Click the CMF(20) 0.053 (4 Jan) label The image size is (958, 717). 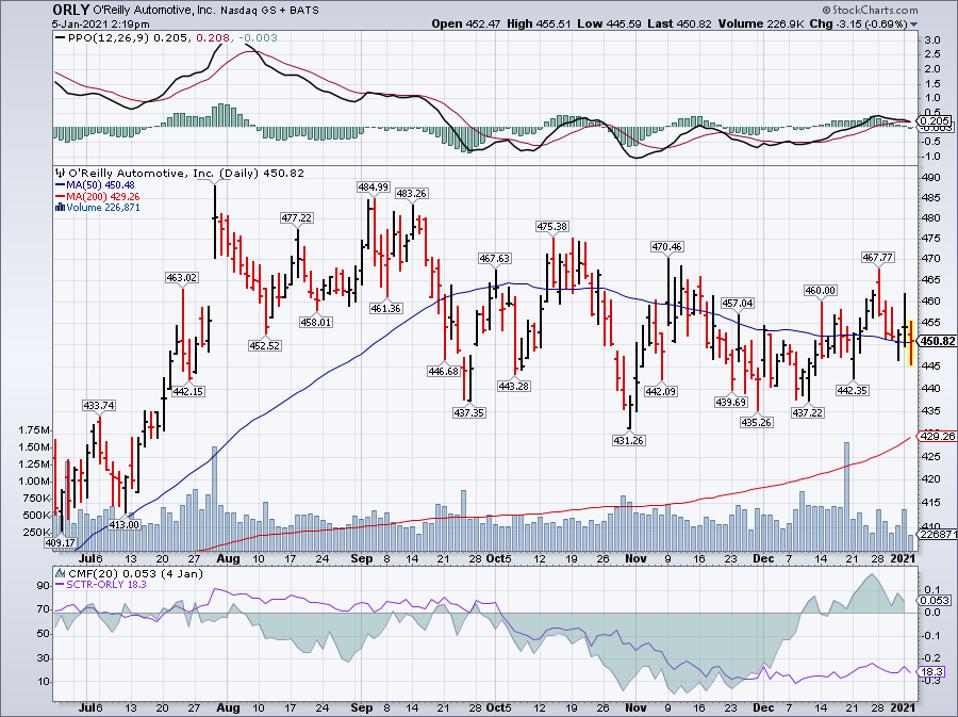tap(136, 573)
